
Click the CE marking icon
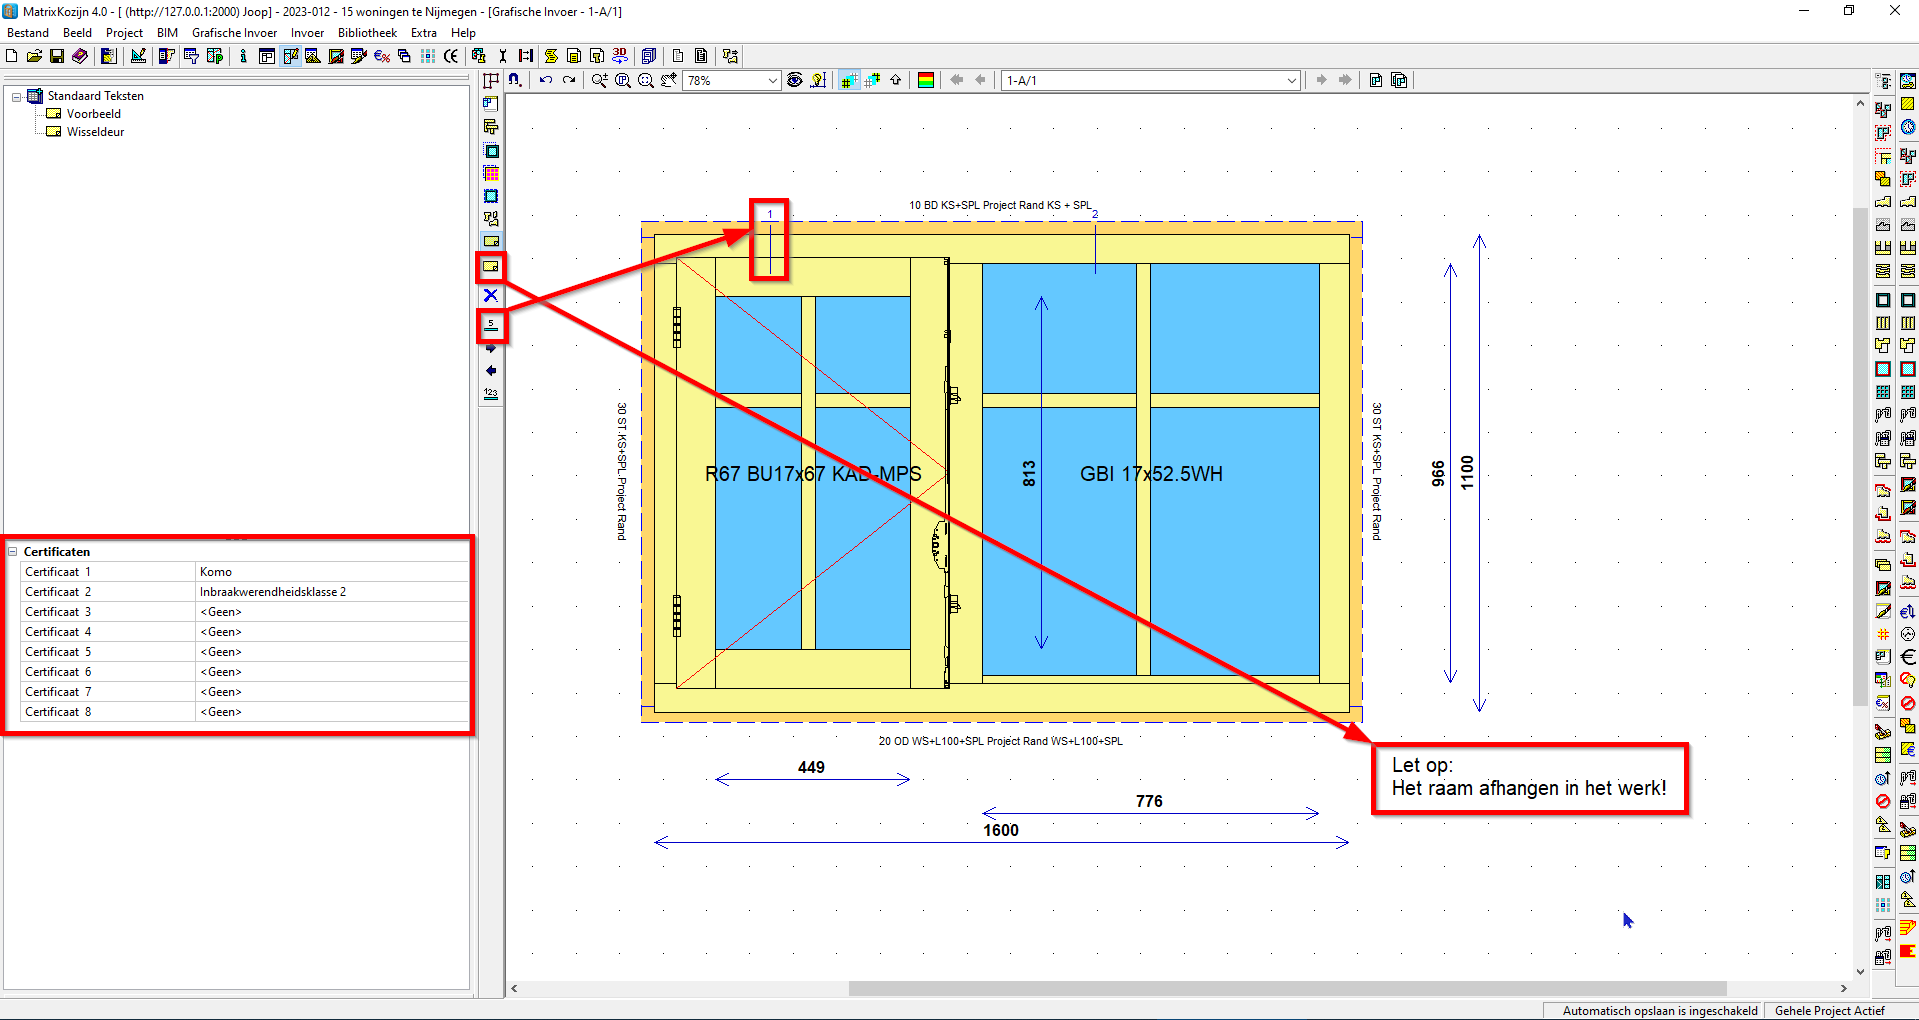click(451, 56)
